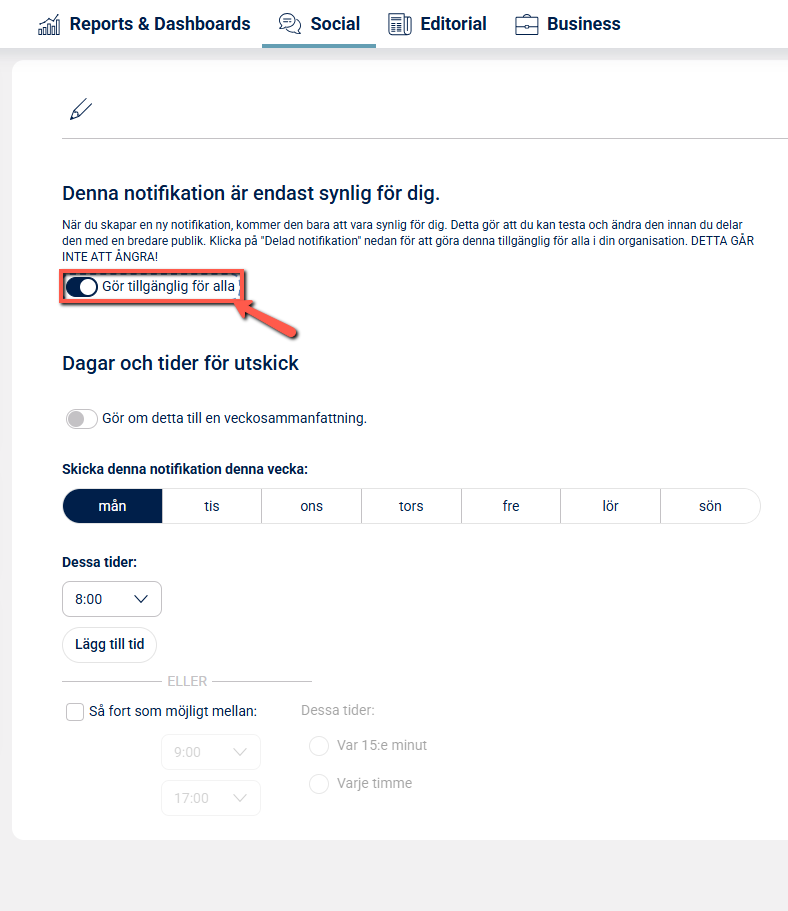Open the Business tab

pos(569,24)
